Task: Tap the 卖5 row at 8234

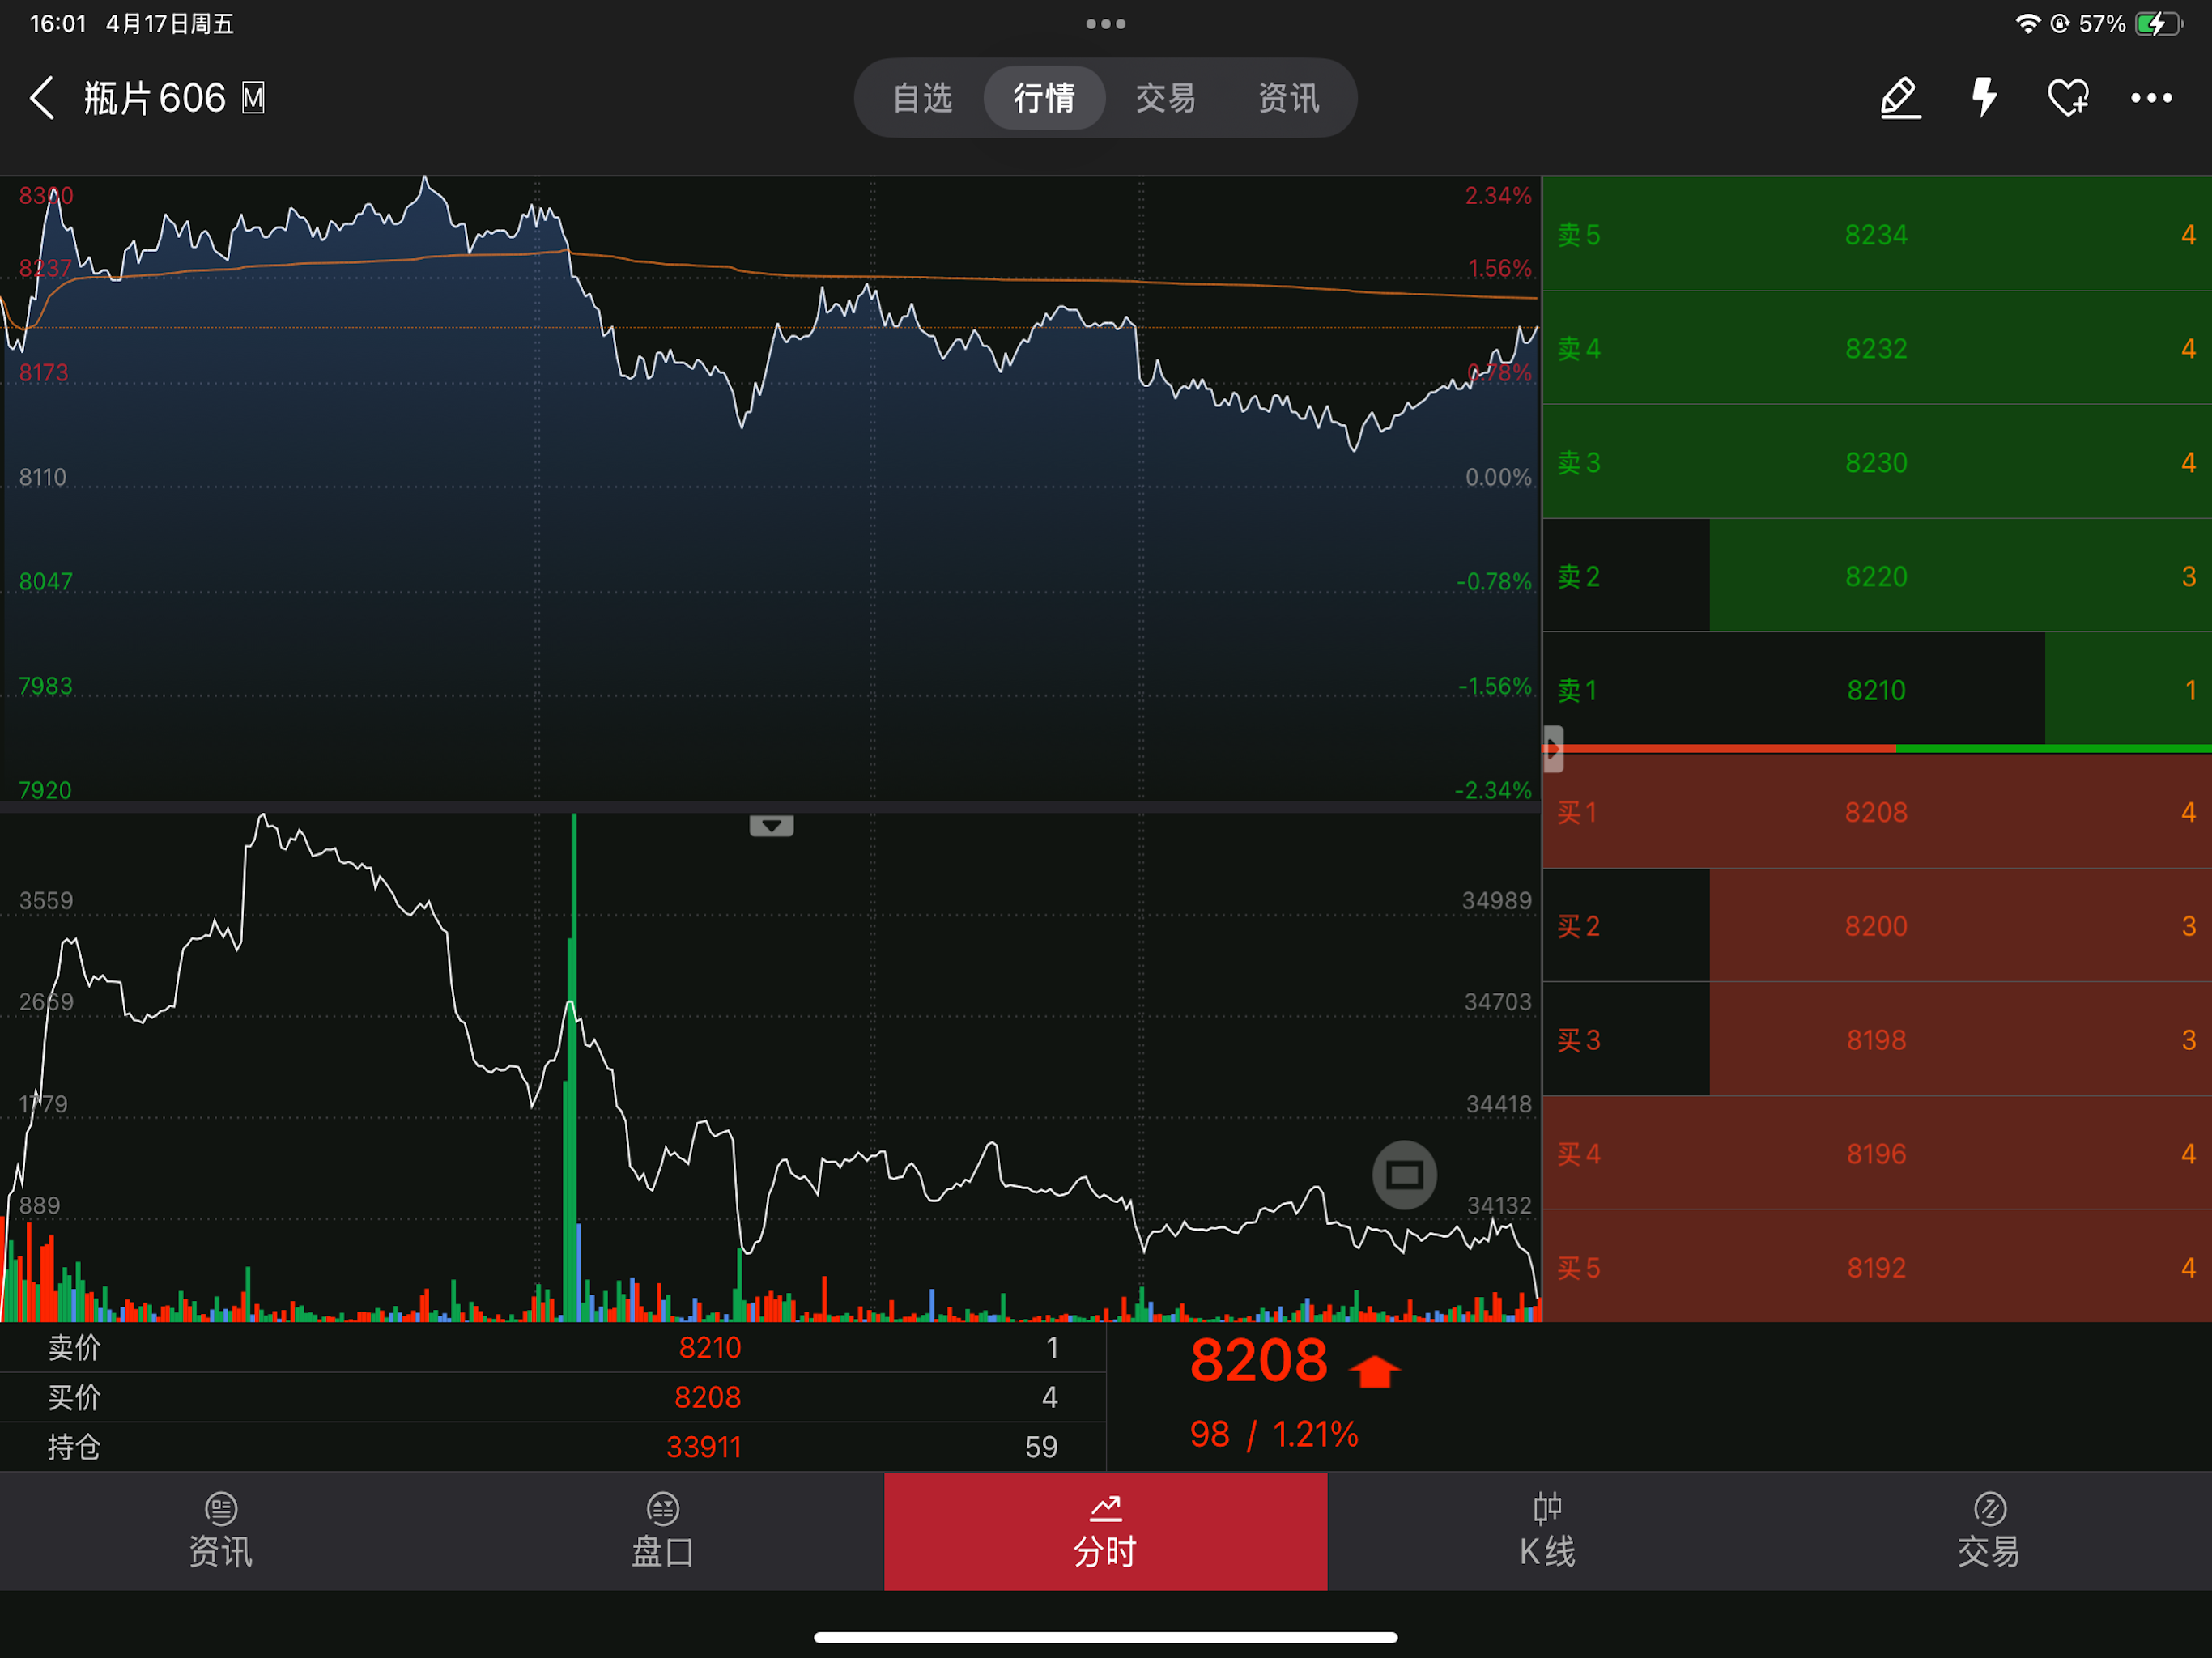Action: [1877, 234]
